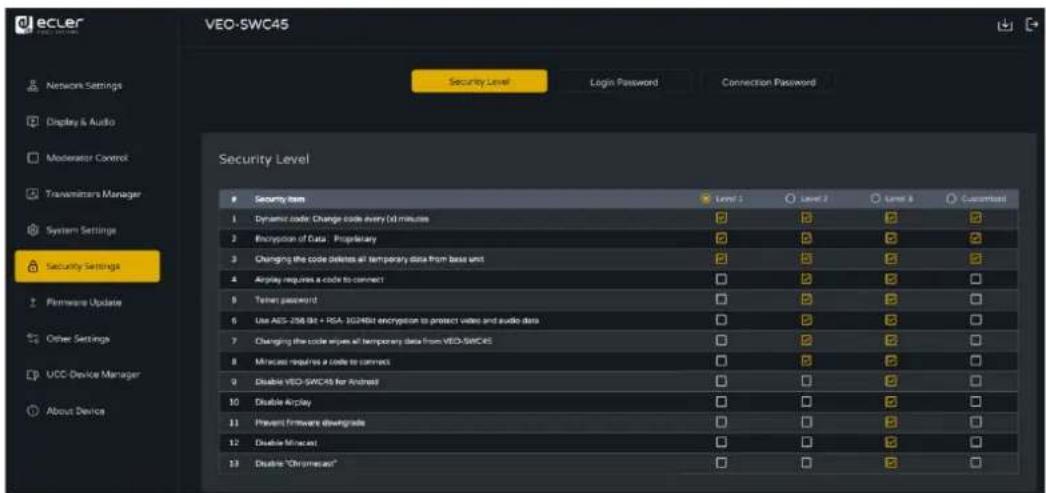
Task: Click the Network Settings sidebar icon
Action: click(x=31, y=86)
